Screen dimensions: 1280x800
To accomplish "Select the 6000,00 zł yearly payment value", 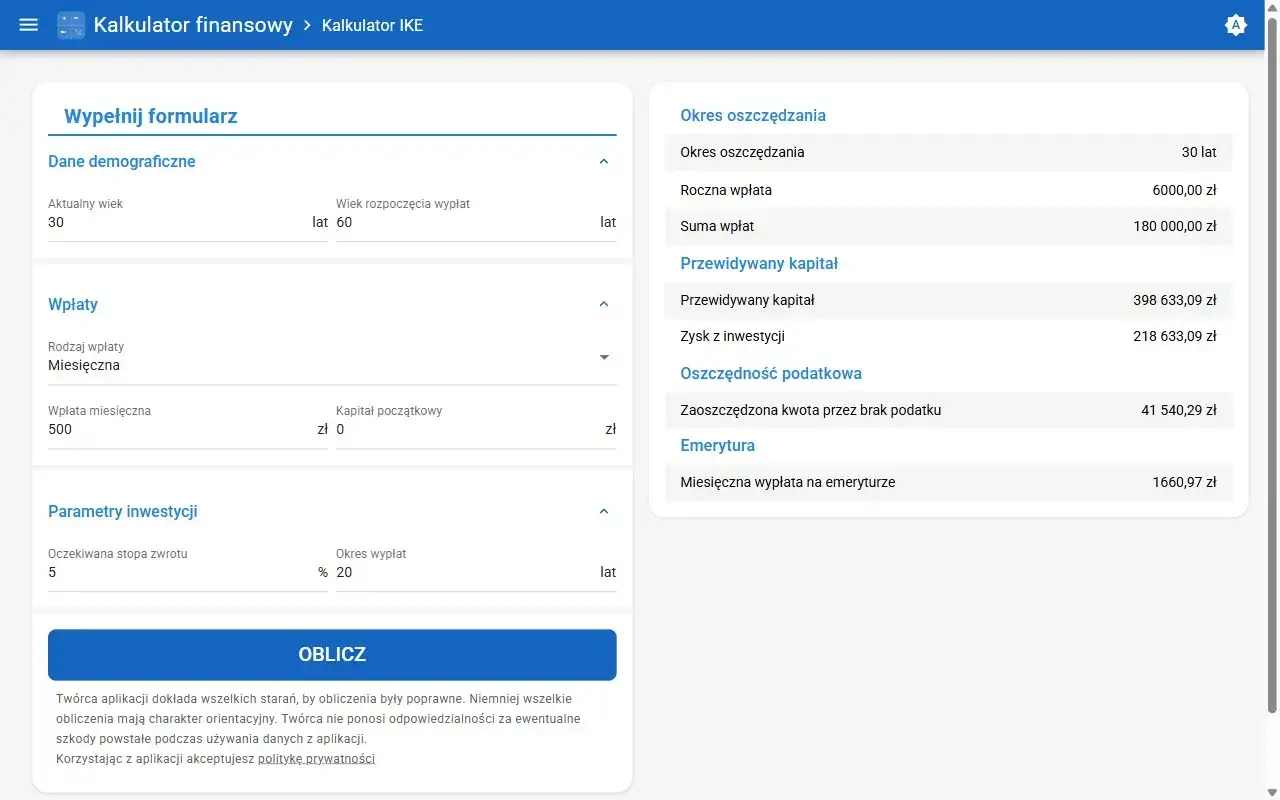I will pyautogui.click(x=1185, y=190).
